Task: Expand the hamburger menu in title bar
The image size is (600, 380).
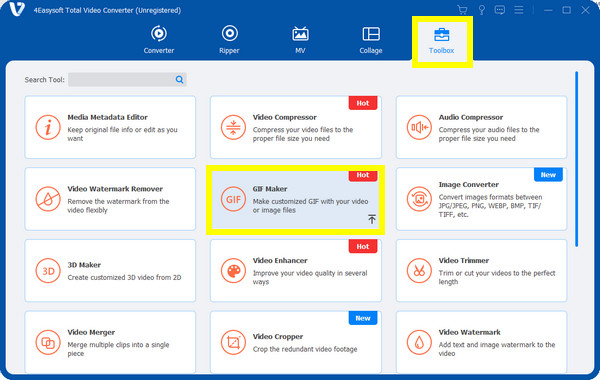Action: coord(518,10)
